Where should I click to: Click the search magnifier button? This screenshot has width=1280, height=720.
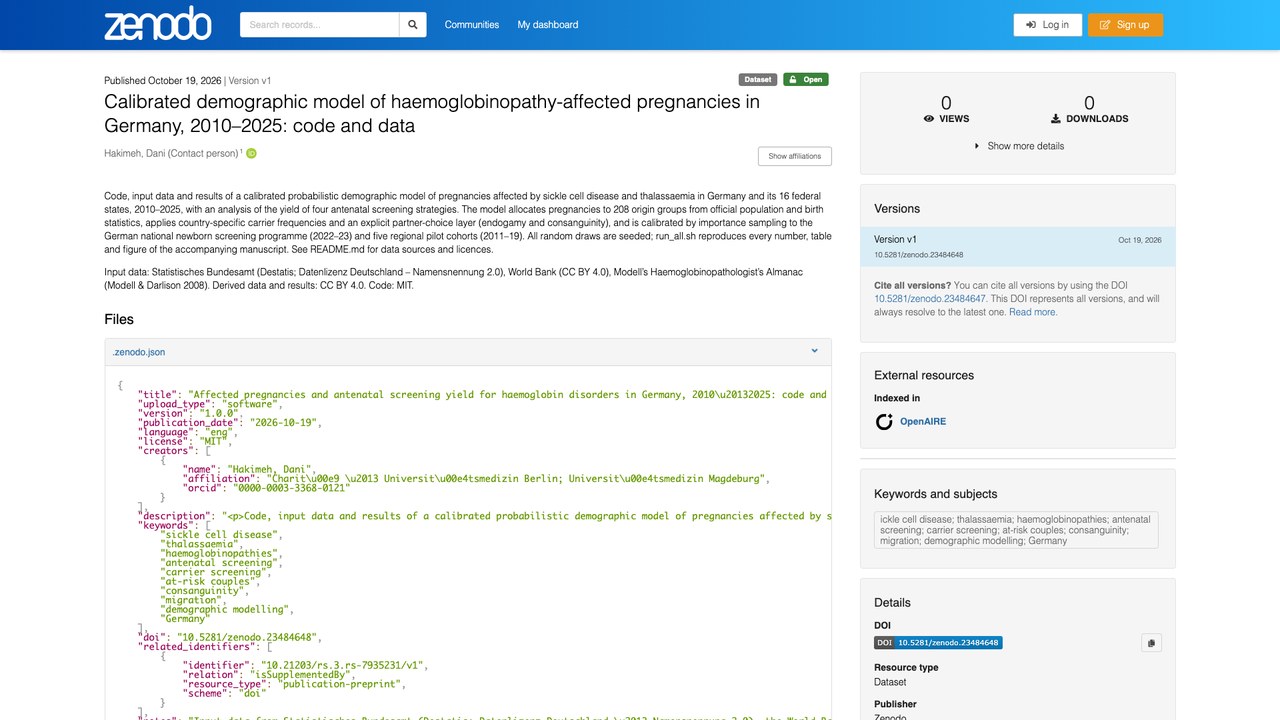click(x=413, y=25)
